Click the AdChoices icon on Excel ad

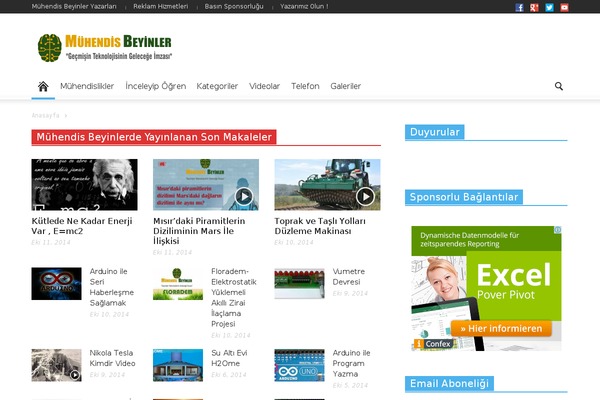[558, 230]
